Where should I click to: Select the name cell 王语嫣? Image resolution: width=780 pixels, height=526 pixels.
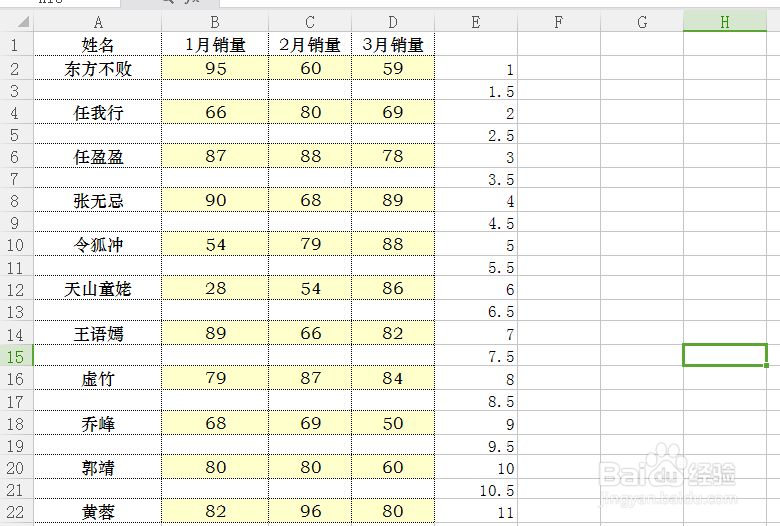(x=98, y=333)
